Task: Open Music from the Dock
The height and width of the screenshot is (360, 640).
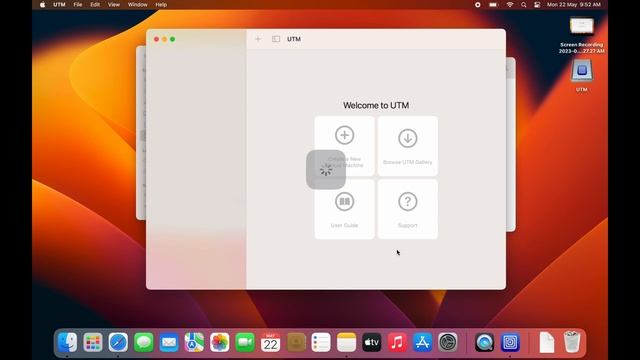Action: [397, 342]
